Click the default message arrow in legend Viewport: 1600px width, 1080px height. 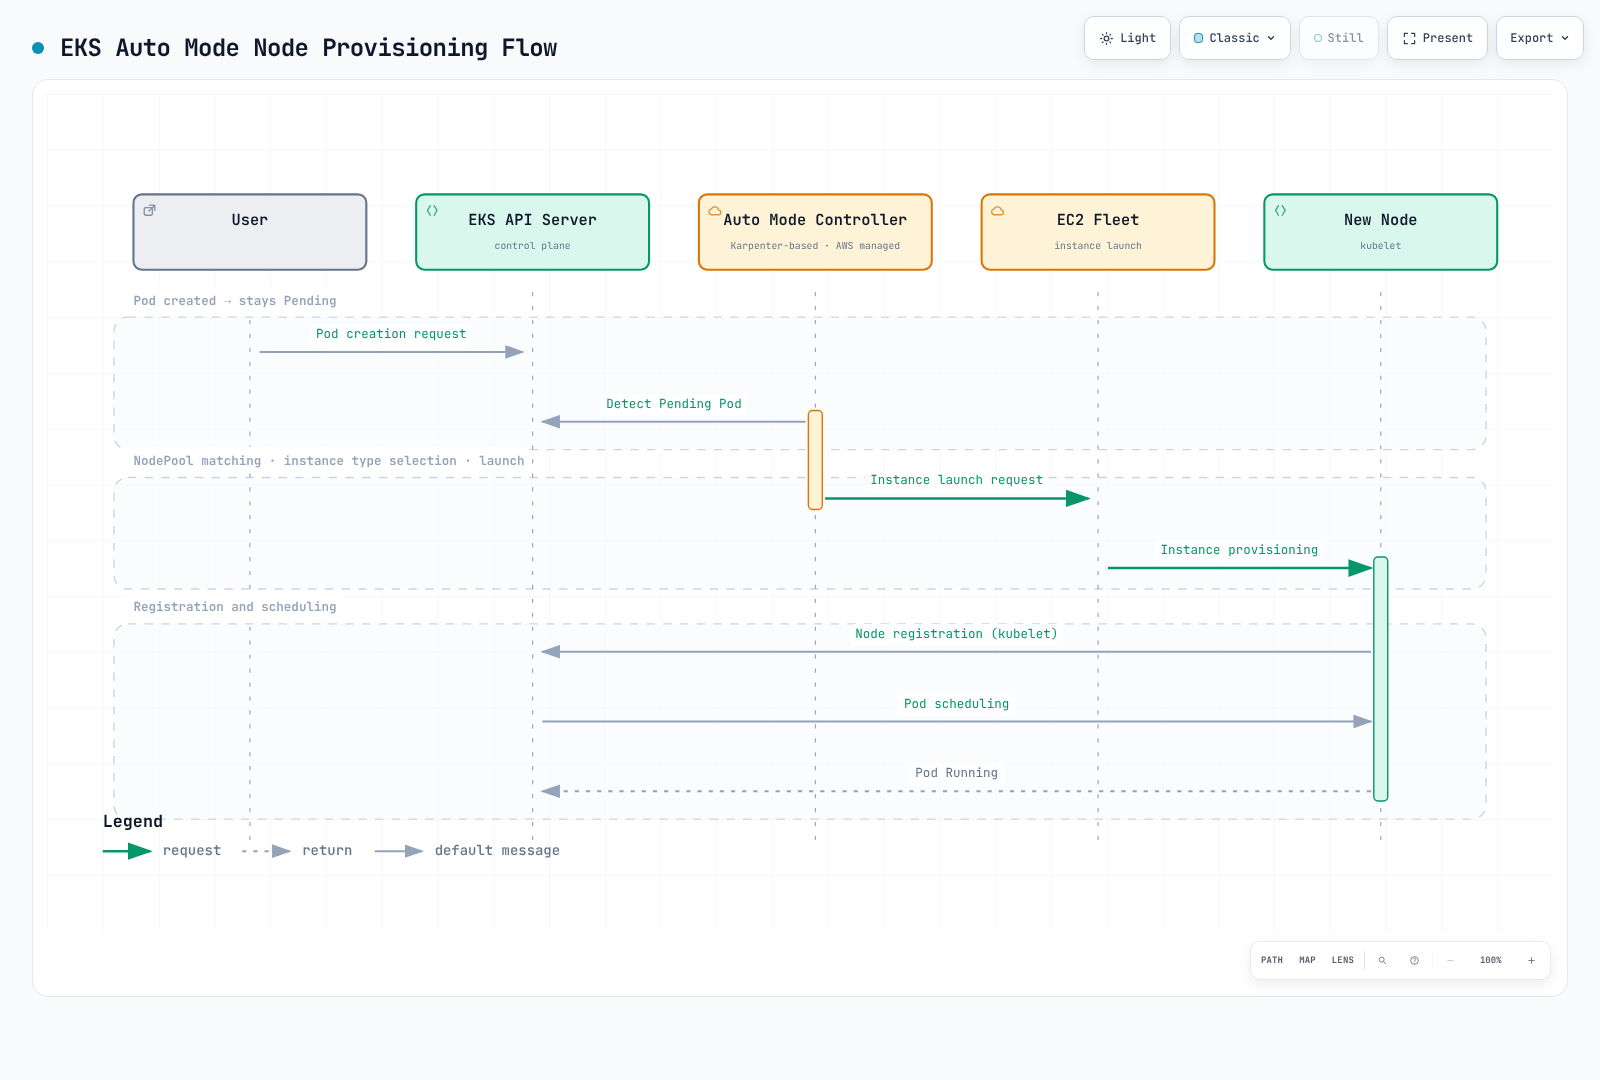[x=399, y=851]
